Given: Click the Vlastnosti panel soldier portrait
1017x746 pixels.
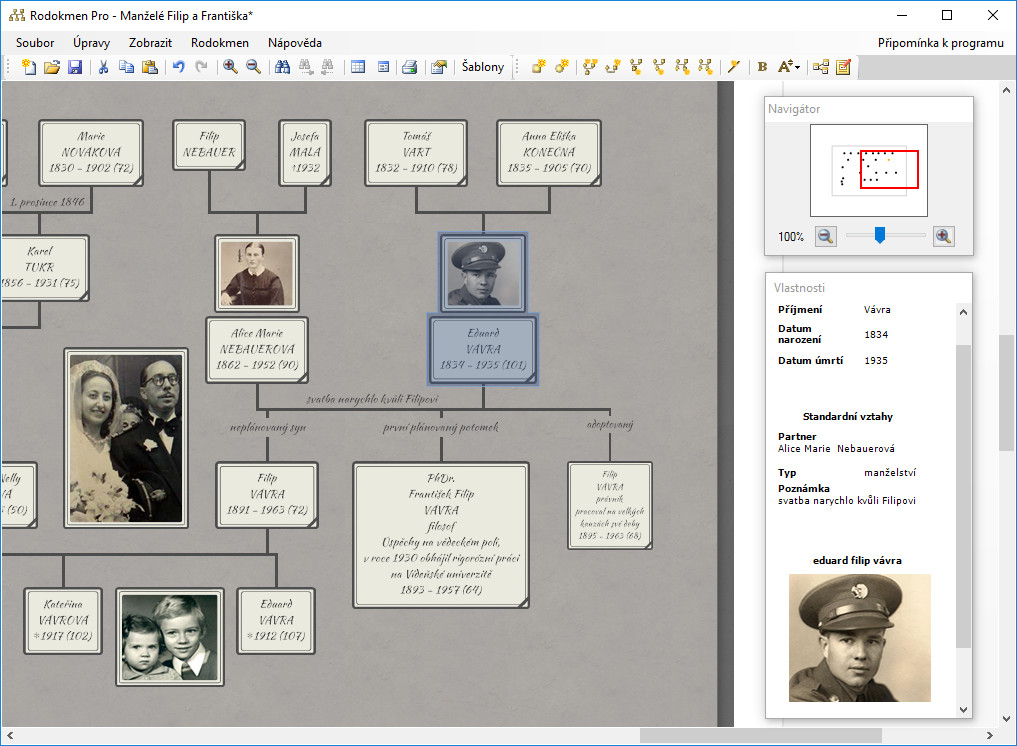Looking at the screenshot, I should pyautogui.click(x=859, y=638).
